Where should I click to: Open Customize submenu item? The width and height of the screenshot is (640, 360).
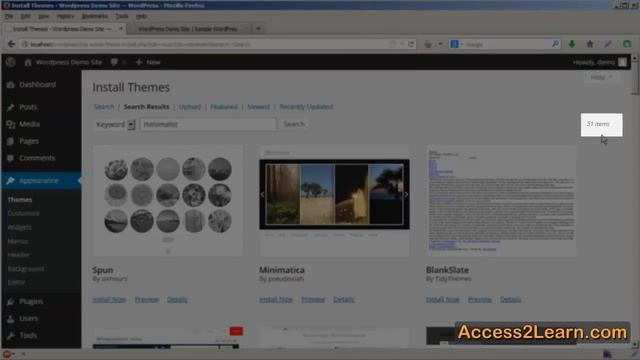pos(24,213)
